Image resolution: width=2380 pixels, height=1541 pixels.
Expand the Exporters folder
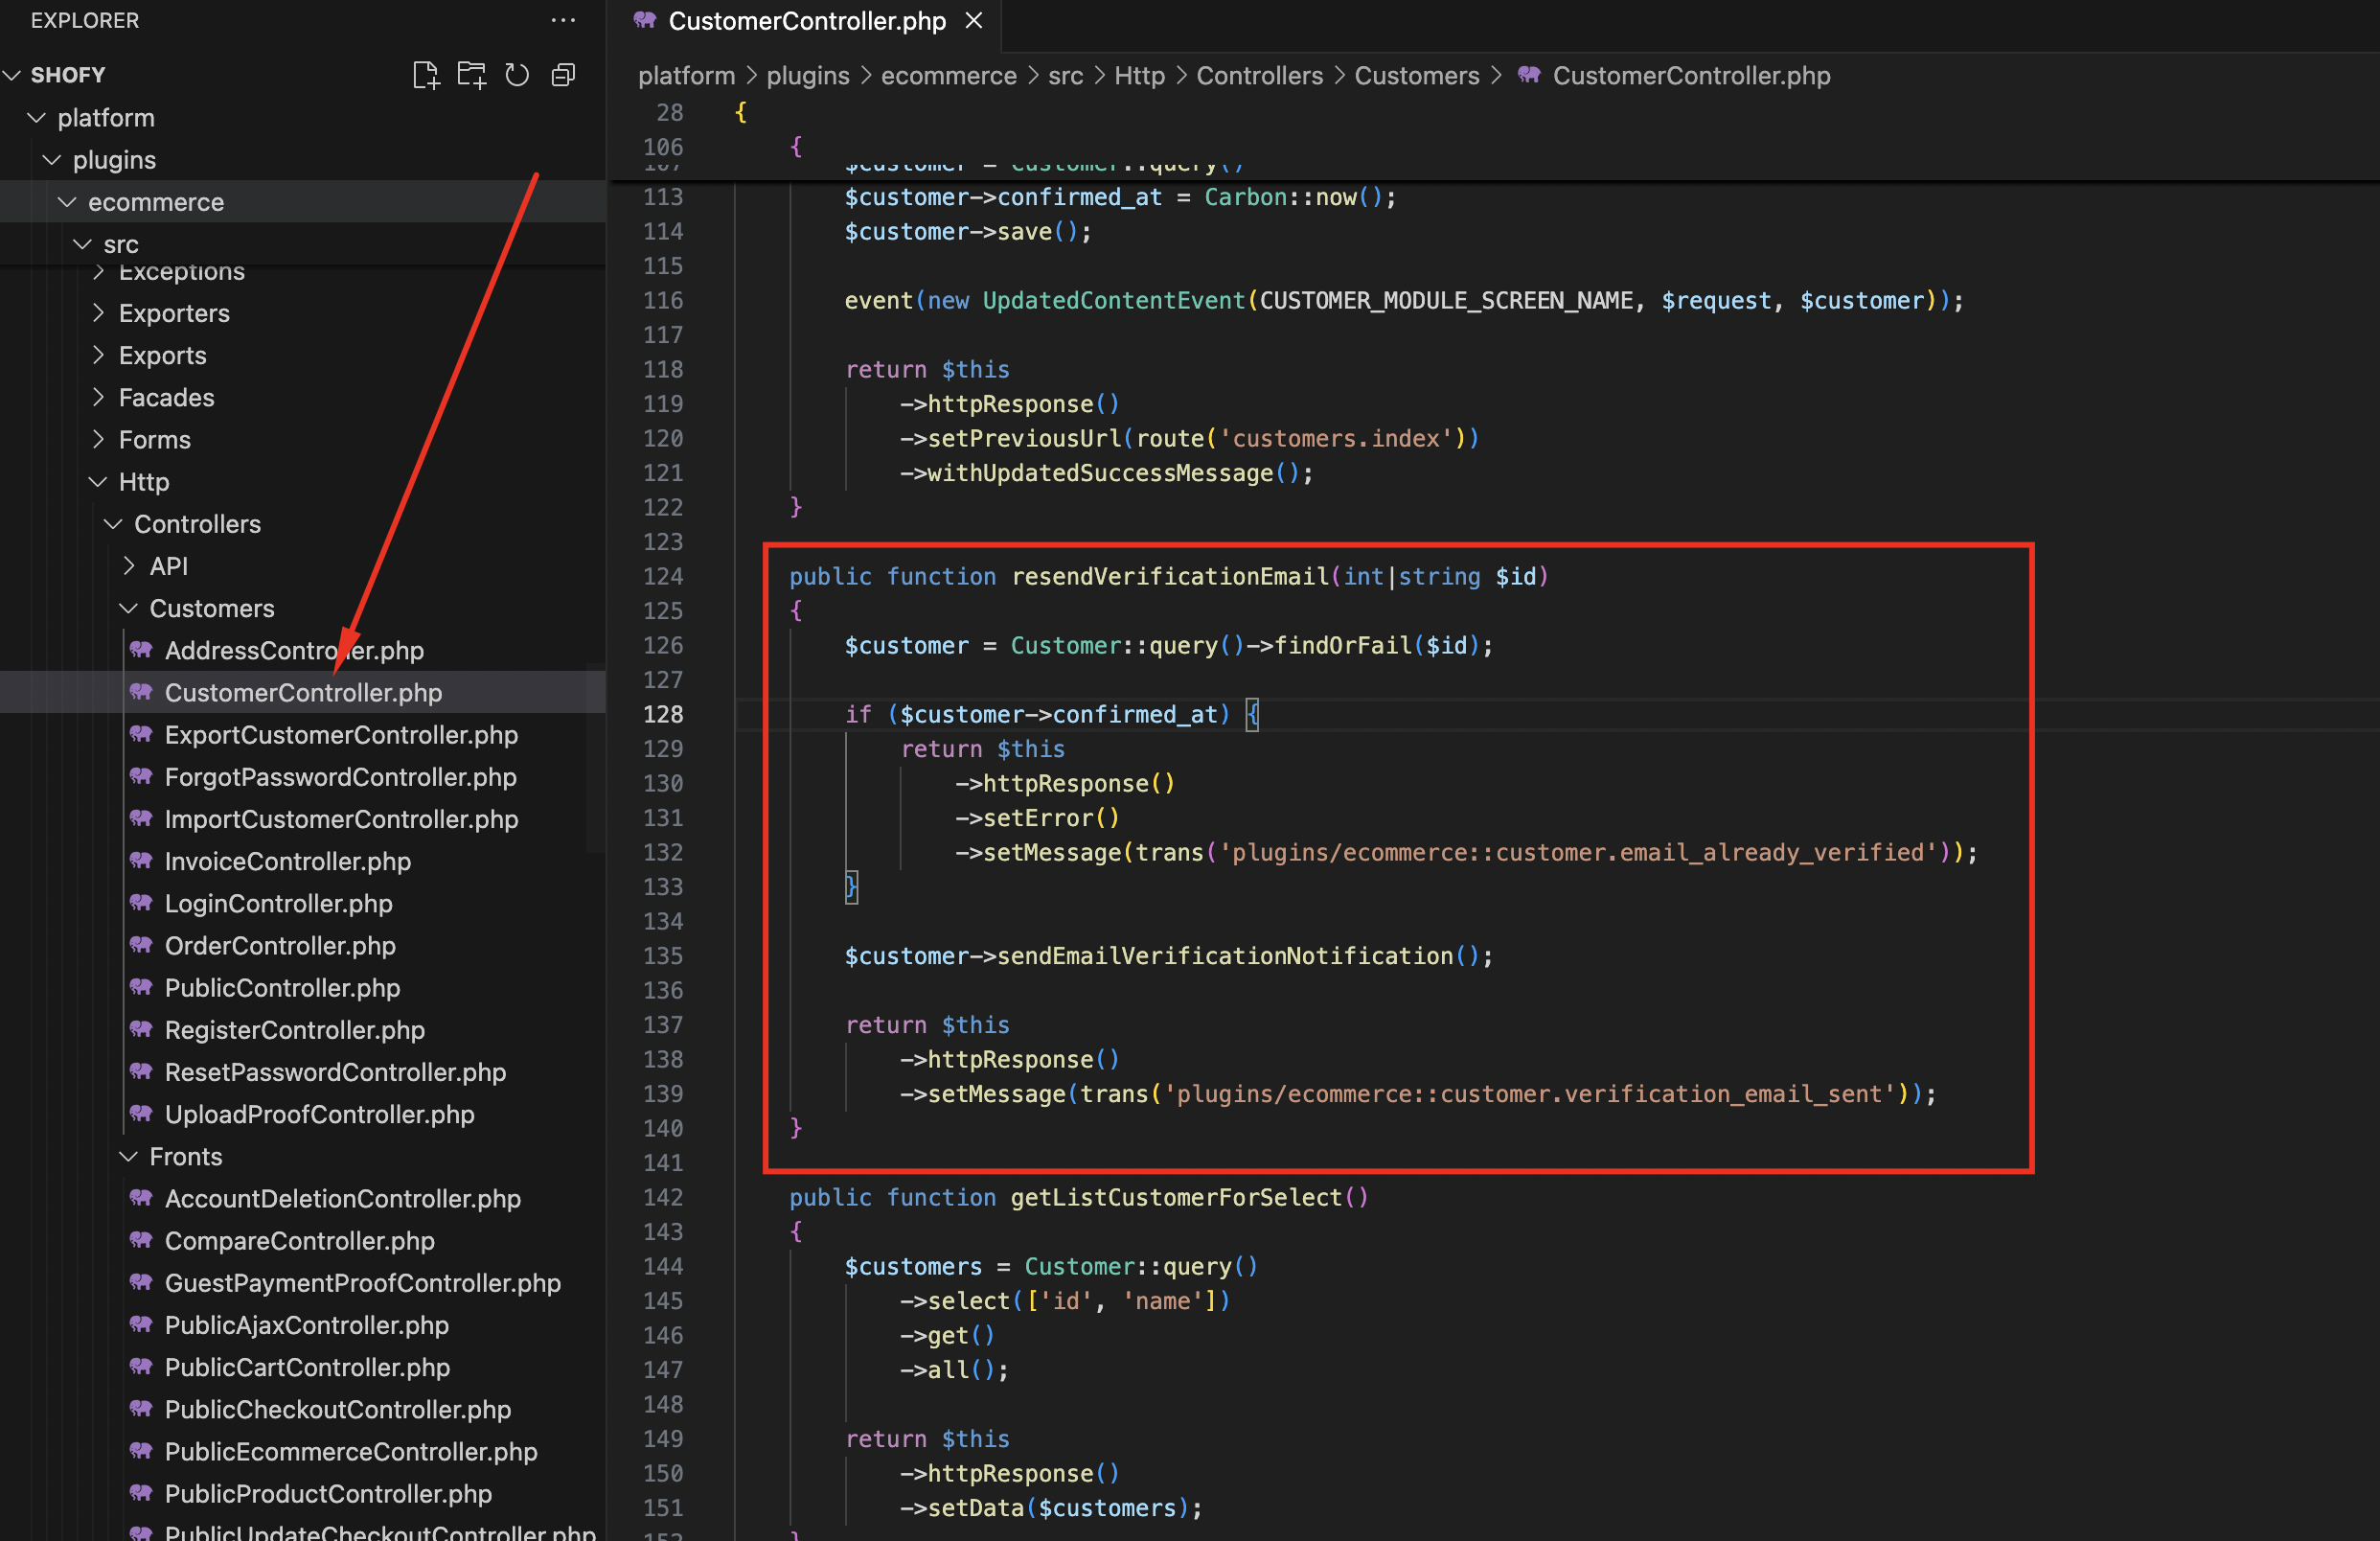coord(98,312)
